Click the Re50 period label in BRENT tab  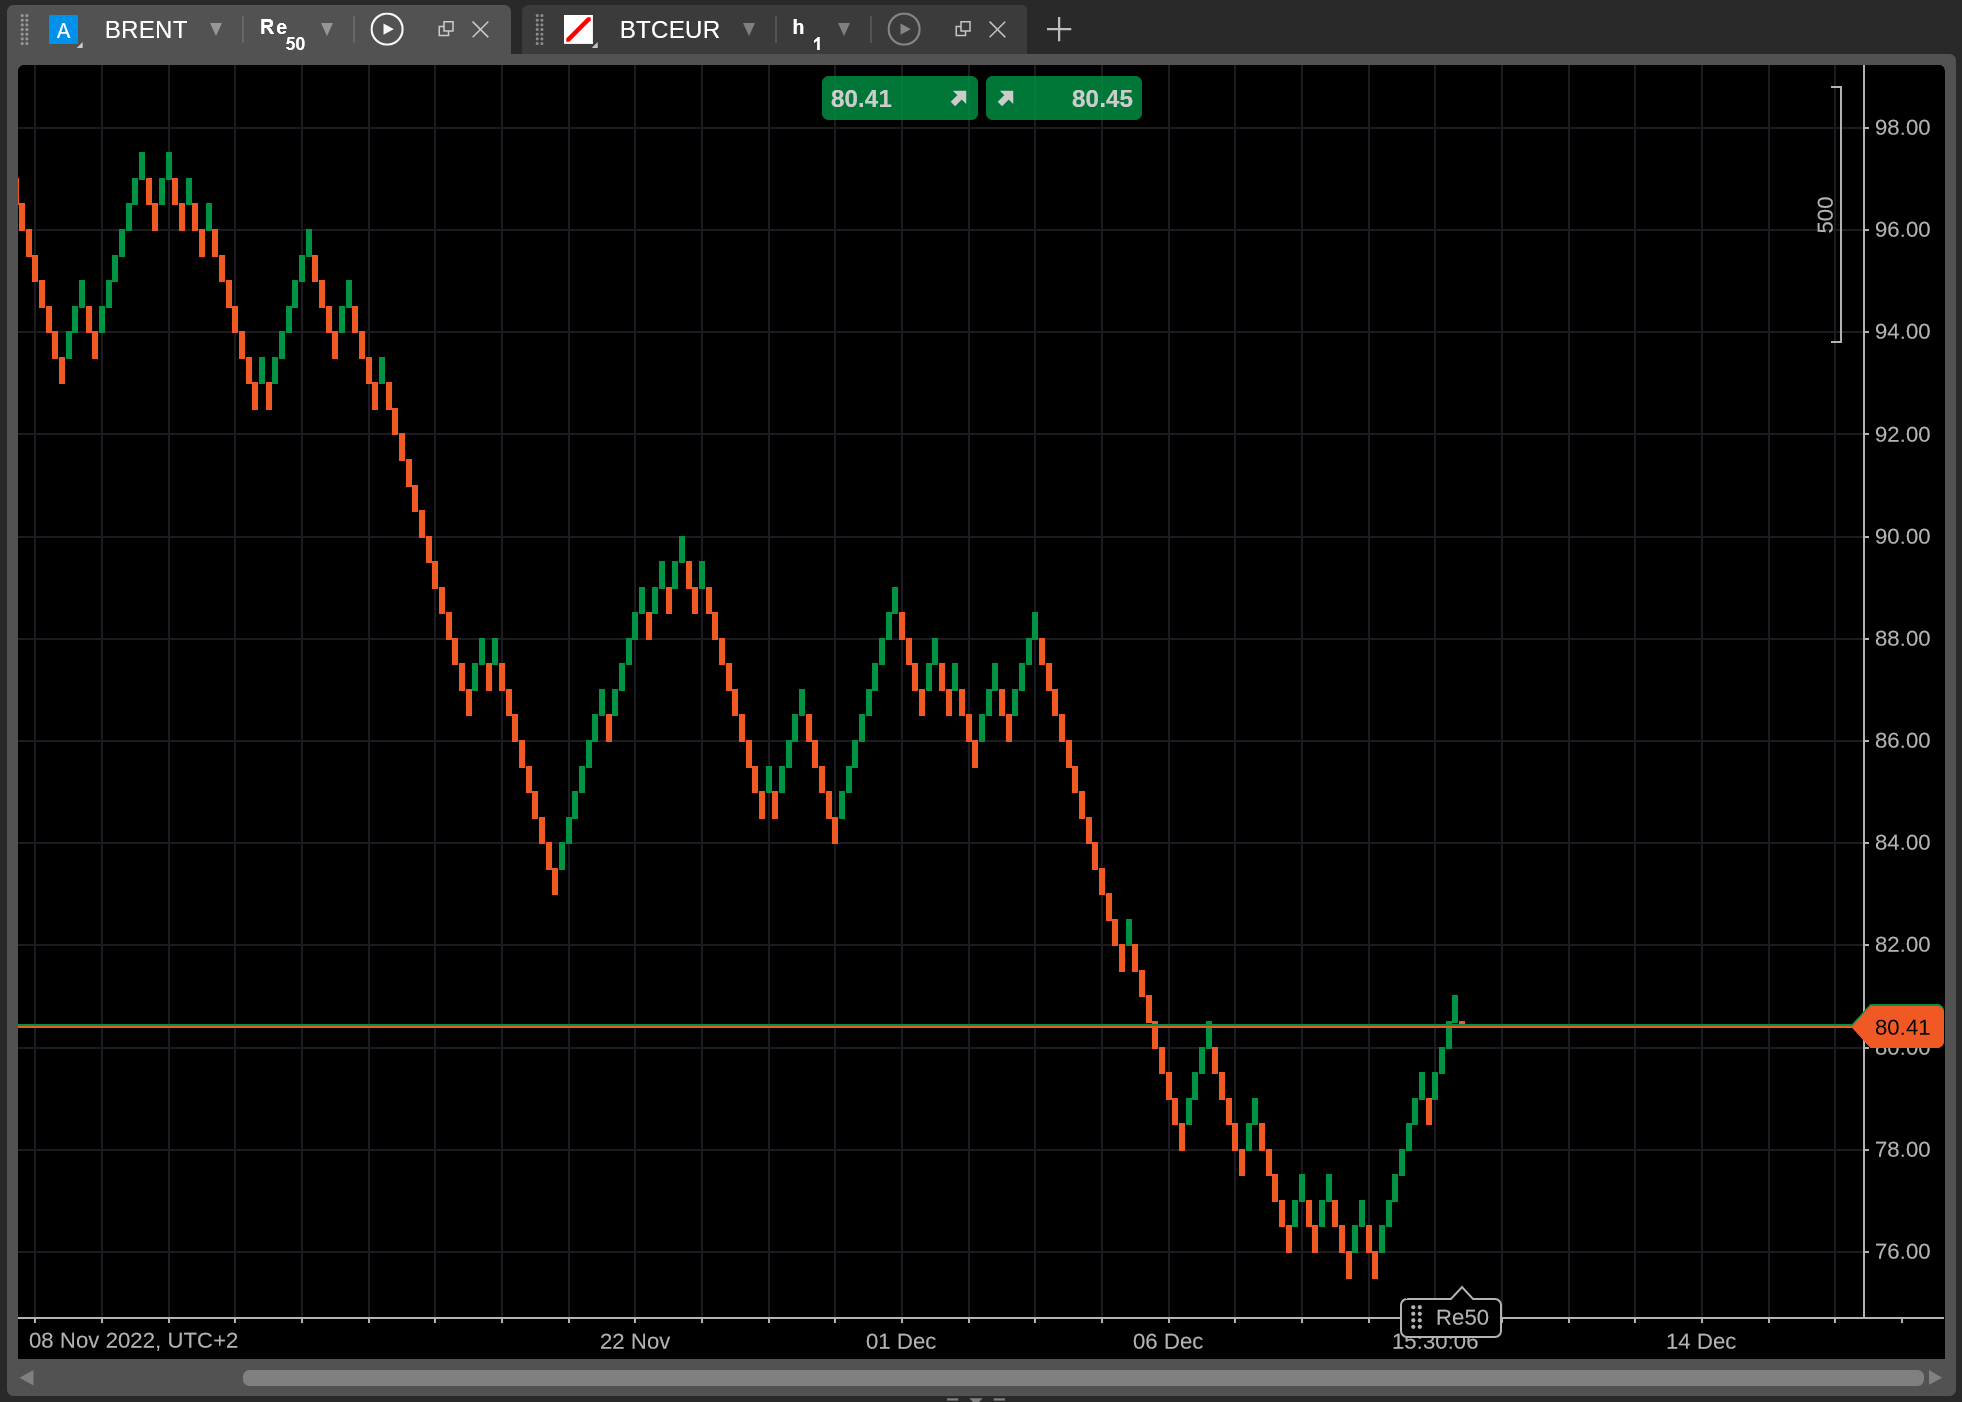282,32
